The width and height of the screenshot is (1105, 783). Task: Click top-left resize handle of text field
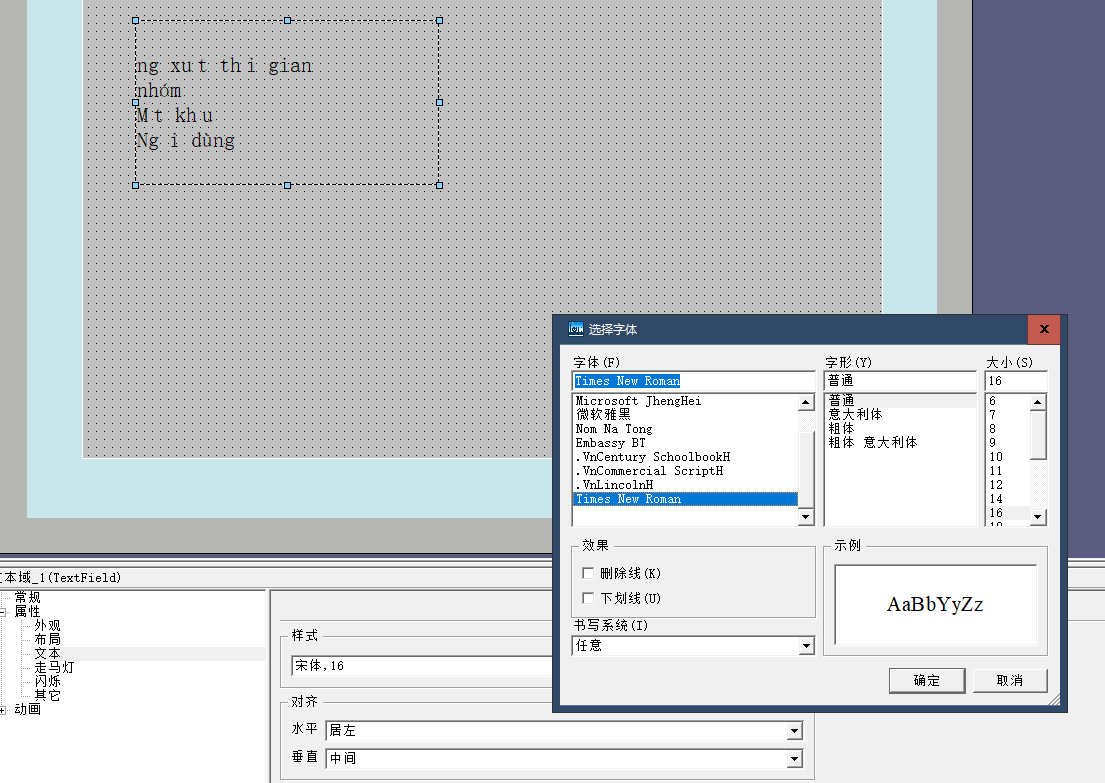tap(136, 20)
